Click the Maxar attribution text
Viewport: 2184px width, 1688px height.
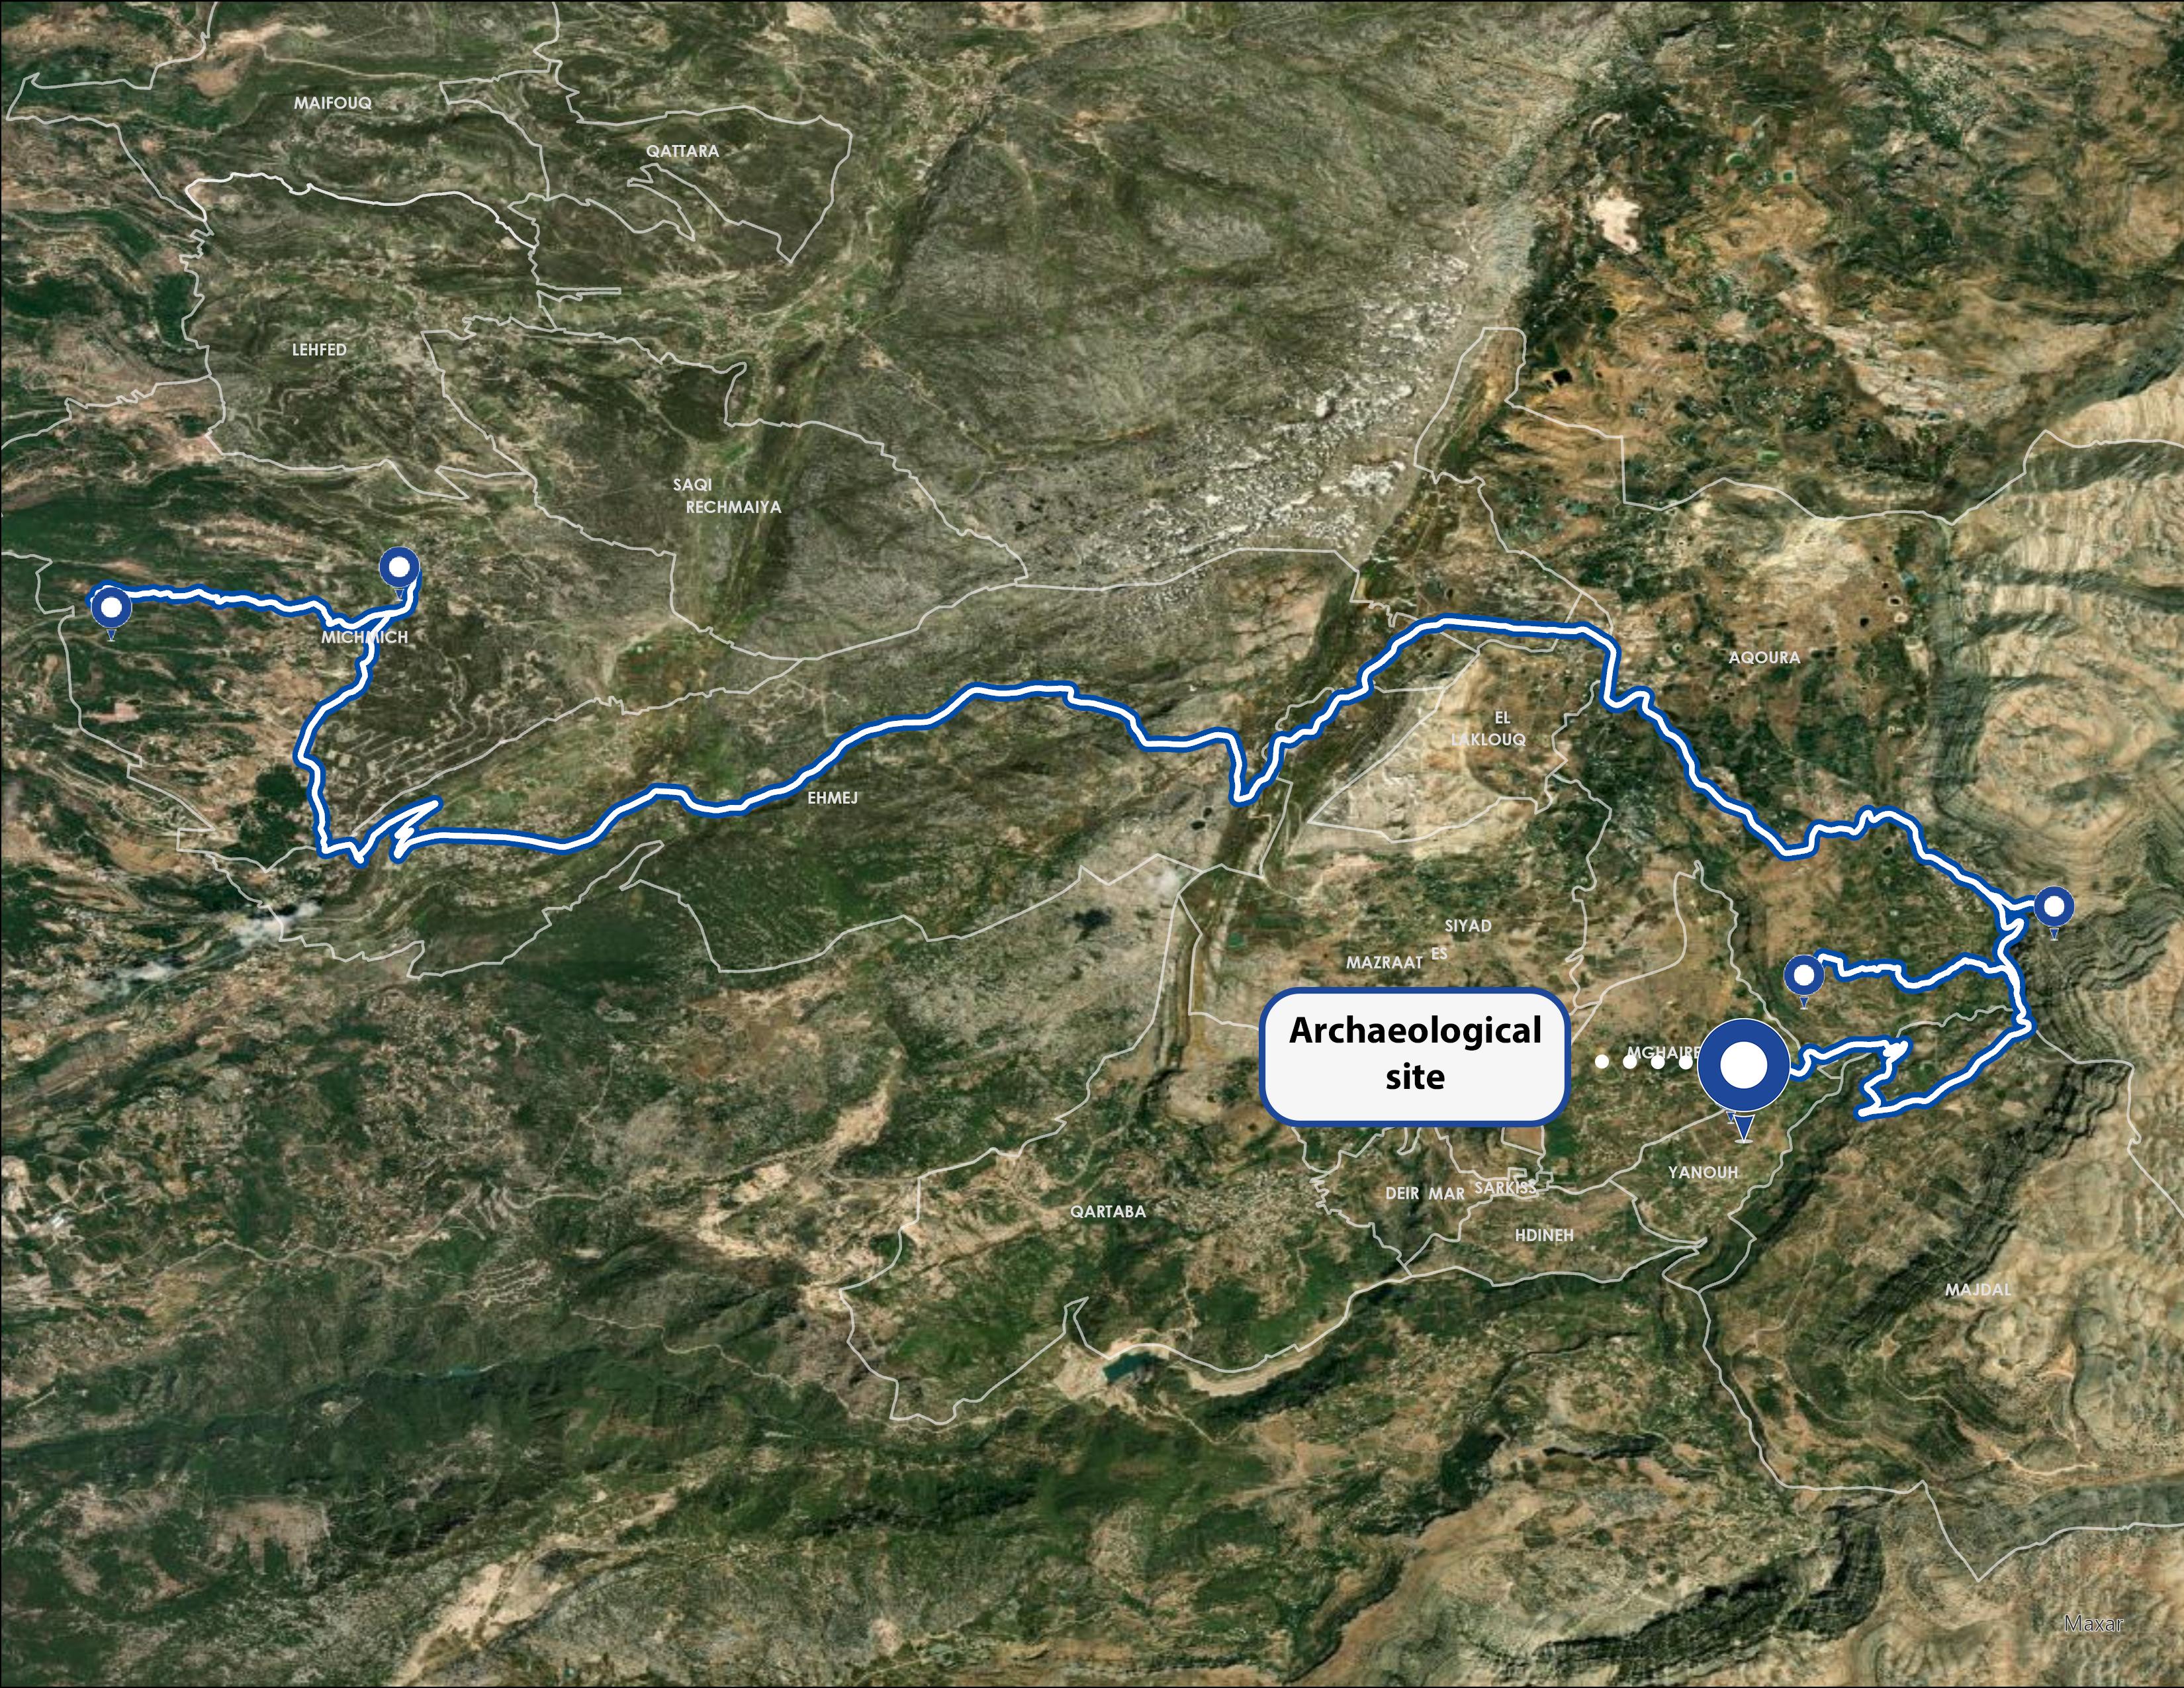click(x=2092, y=1624)
